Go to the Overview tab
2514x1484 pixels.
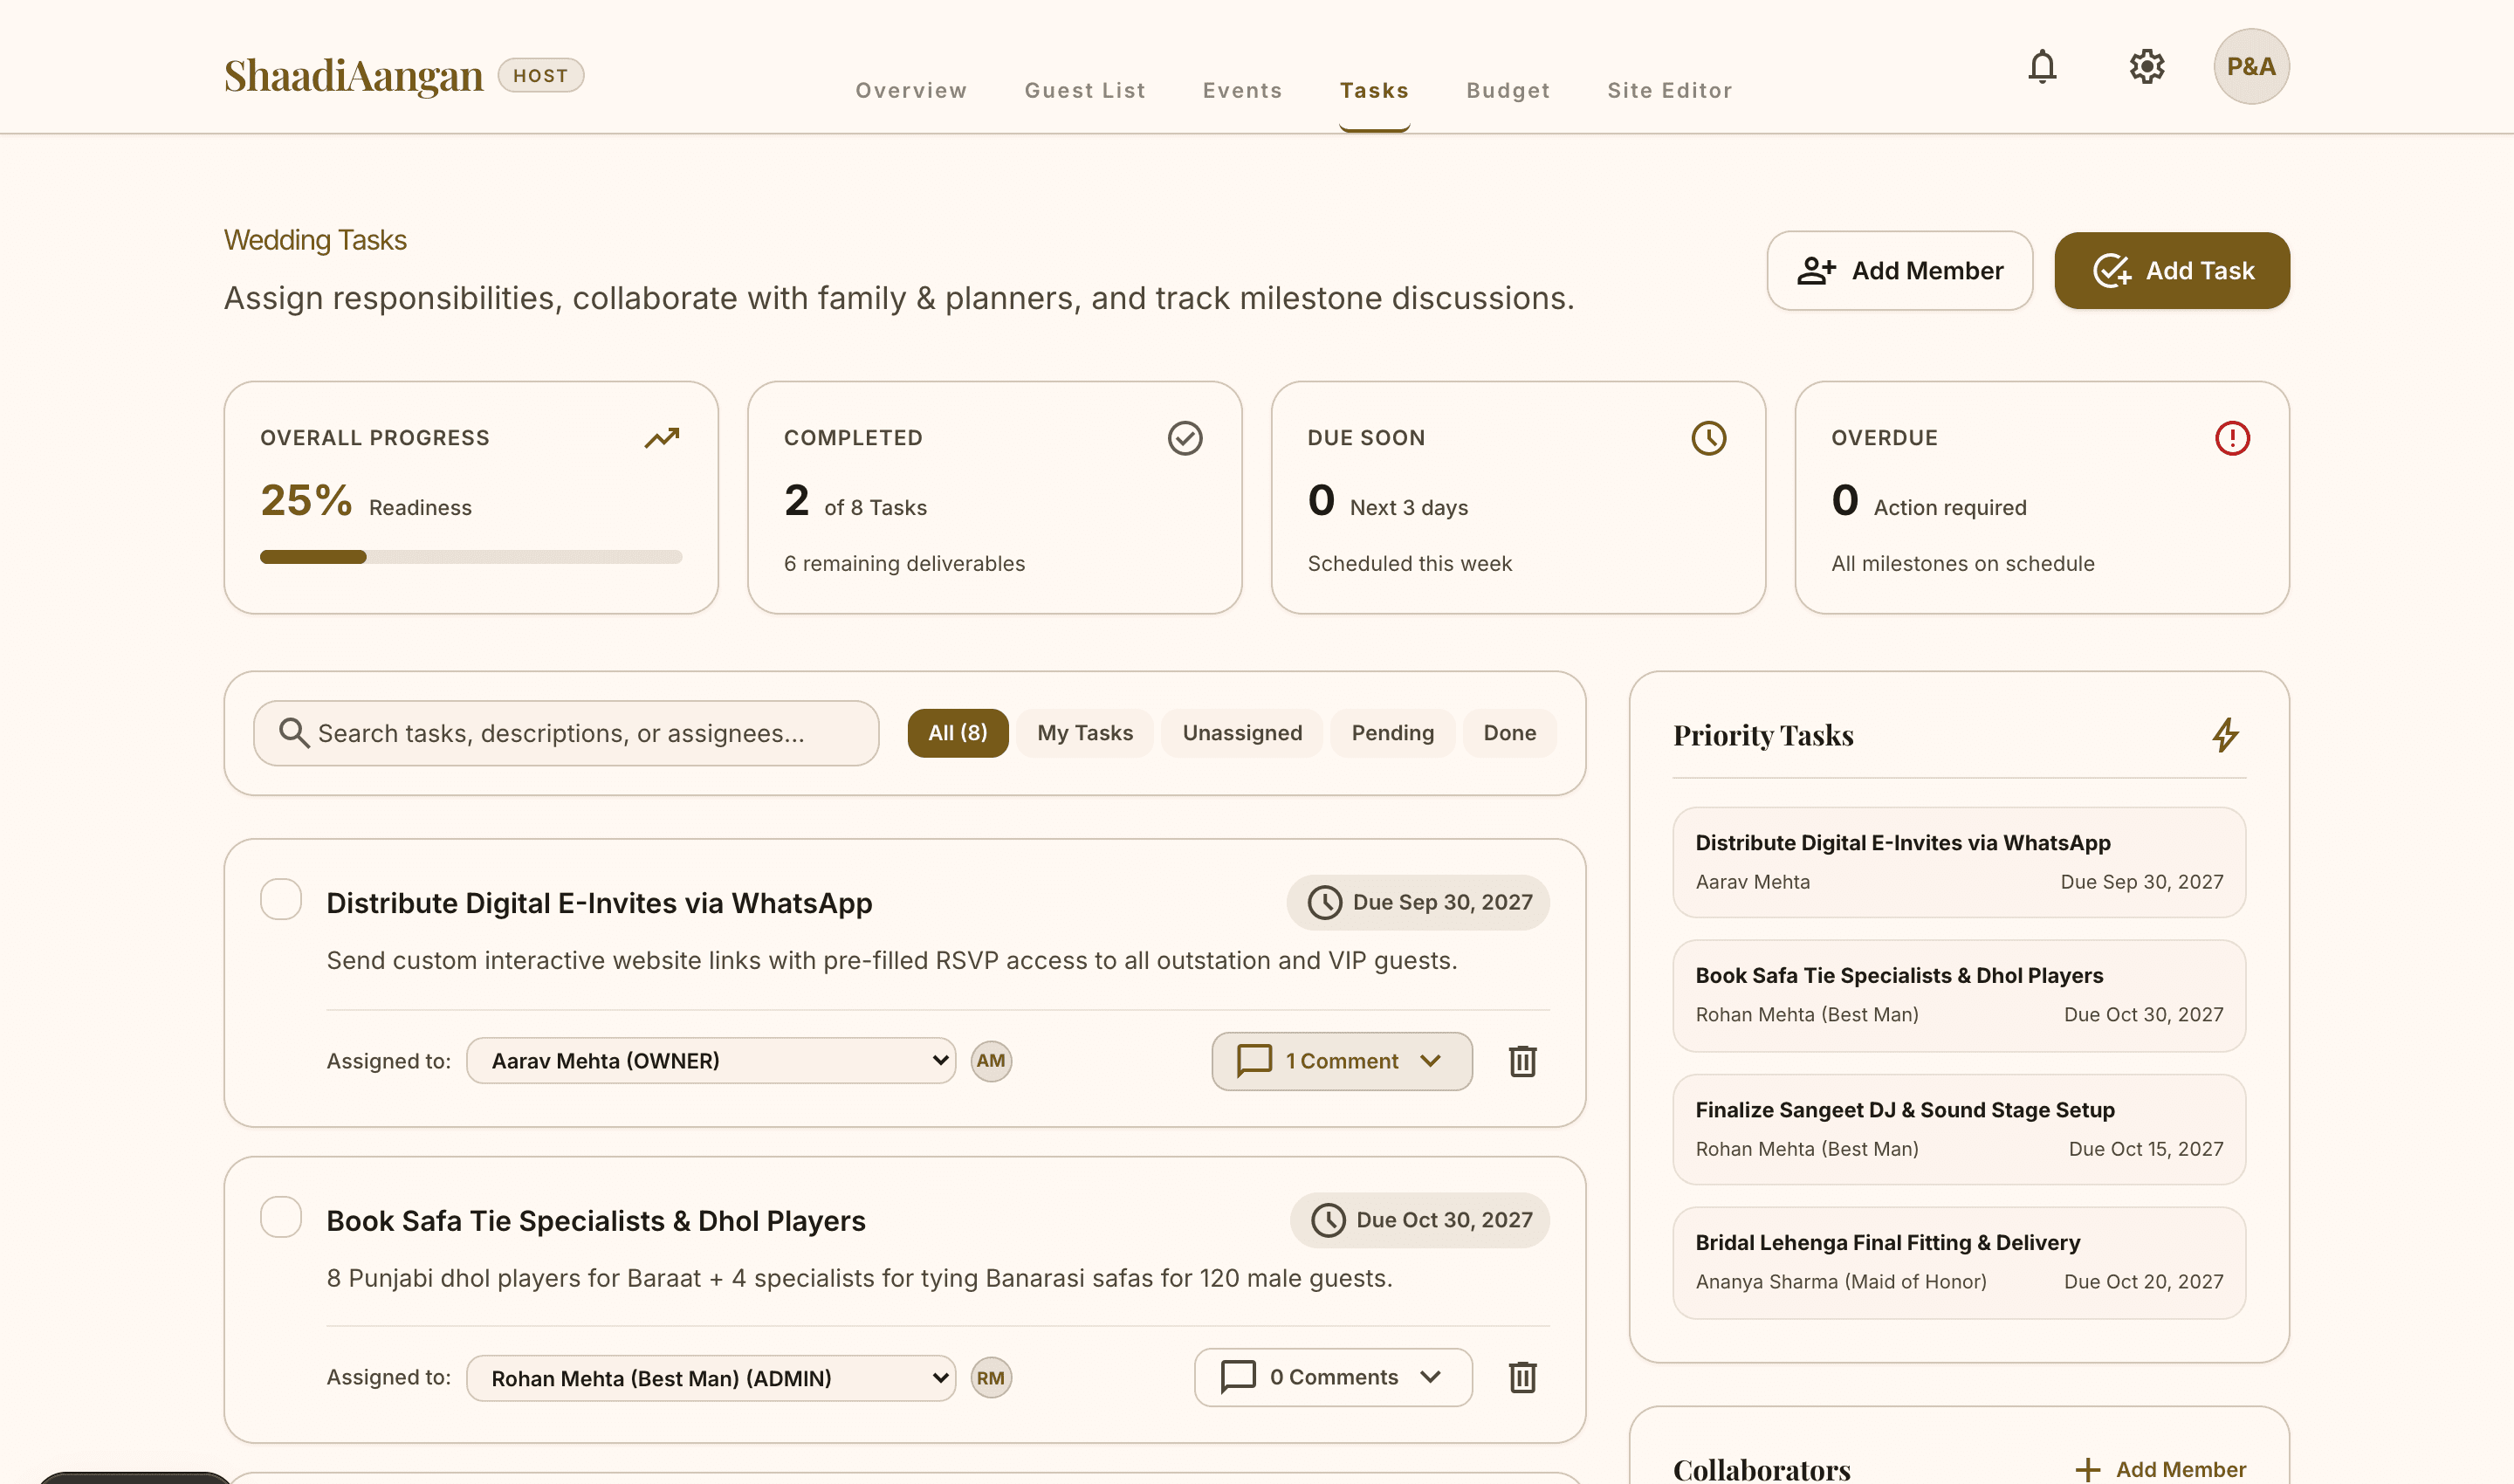911,90
